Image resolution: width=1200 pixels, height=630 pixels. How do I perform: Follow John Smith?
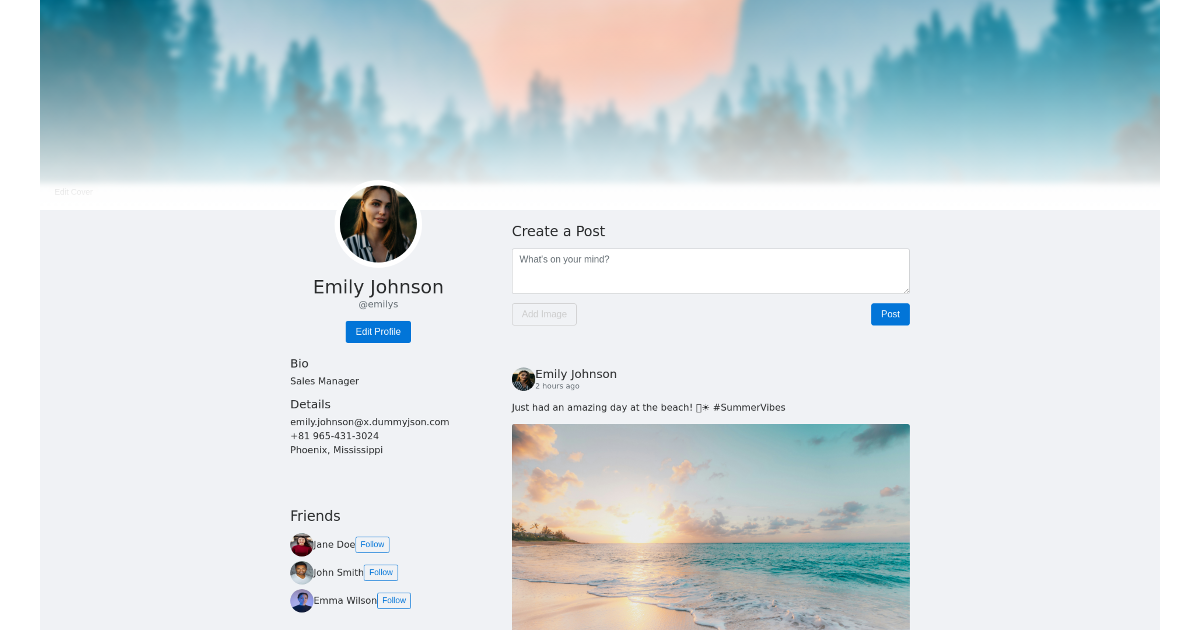pyautogui.click(x=381, y=572)
